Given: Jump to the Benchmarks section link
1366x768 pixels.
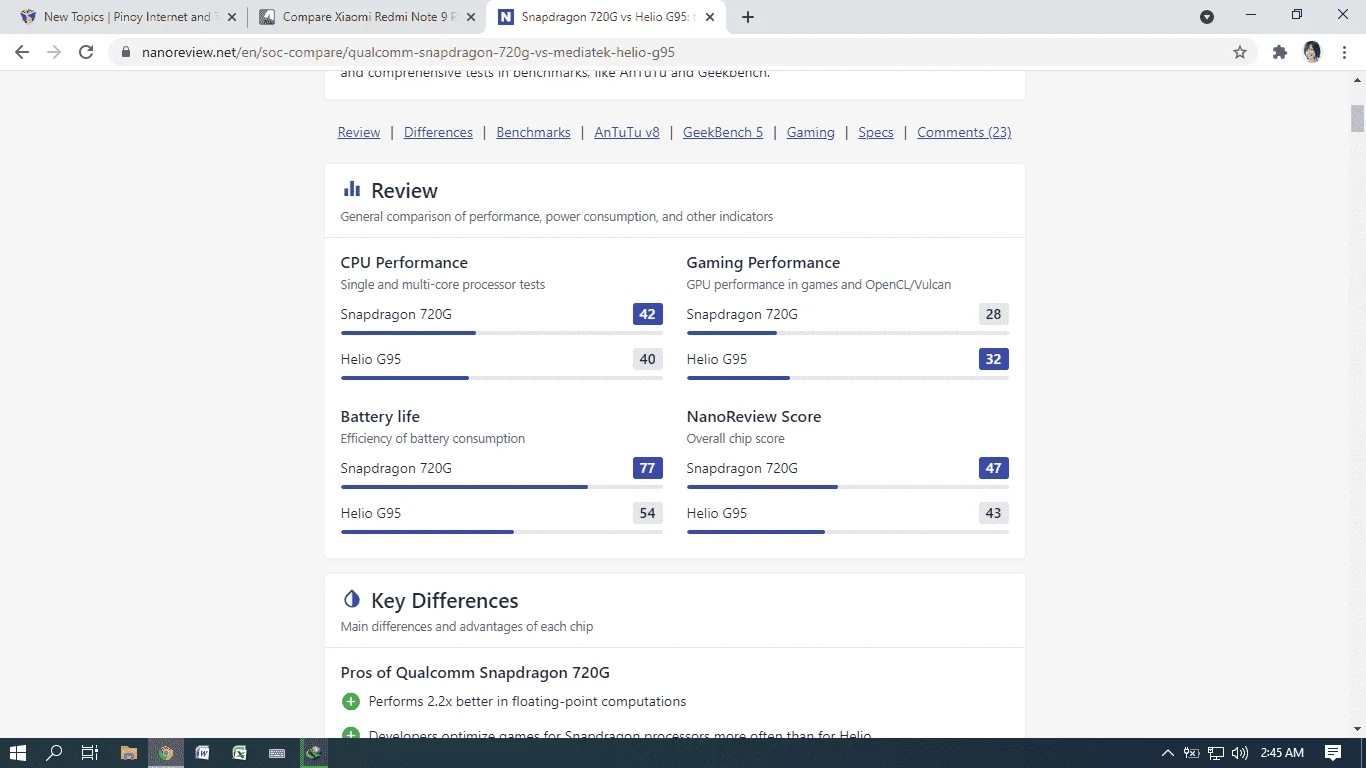Looking at the screenshot, I should pos(533,132).
